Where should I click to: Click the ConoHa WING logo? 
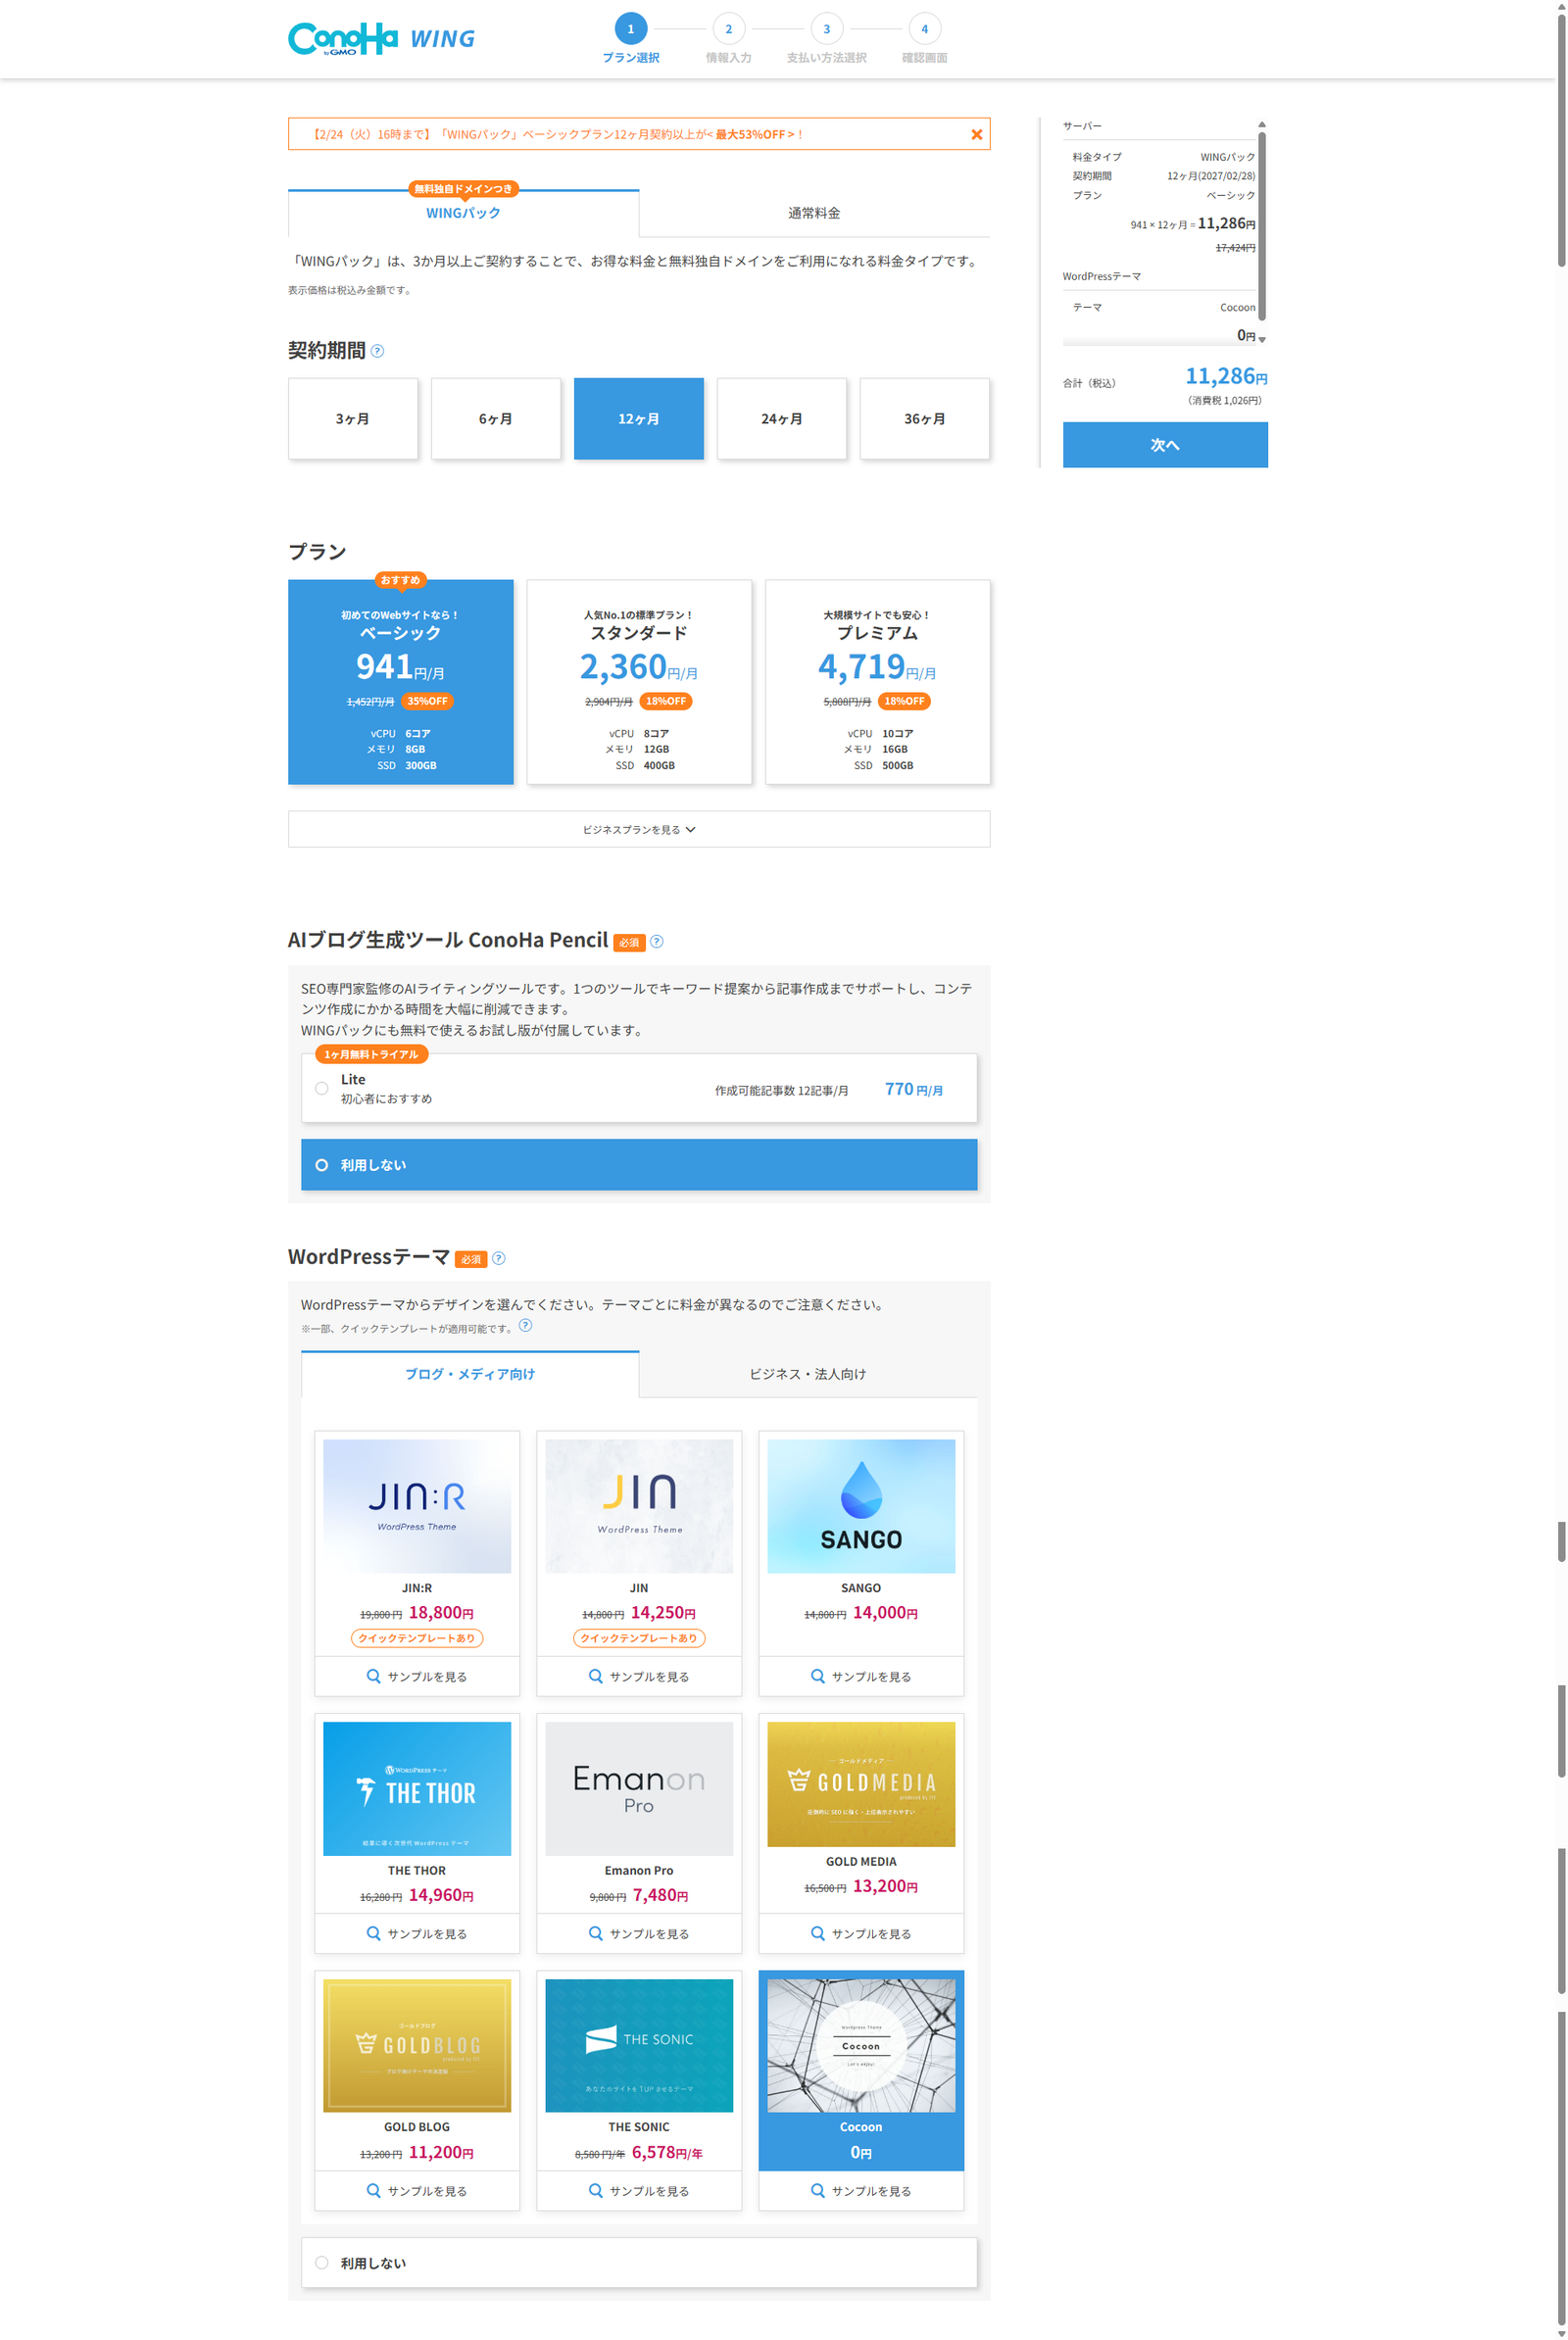tap(381, 38)
